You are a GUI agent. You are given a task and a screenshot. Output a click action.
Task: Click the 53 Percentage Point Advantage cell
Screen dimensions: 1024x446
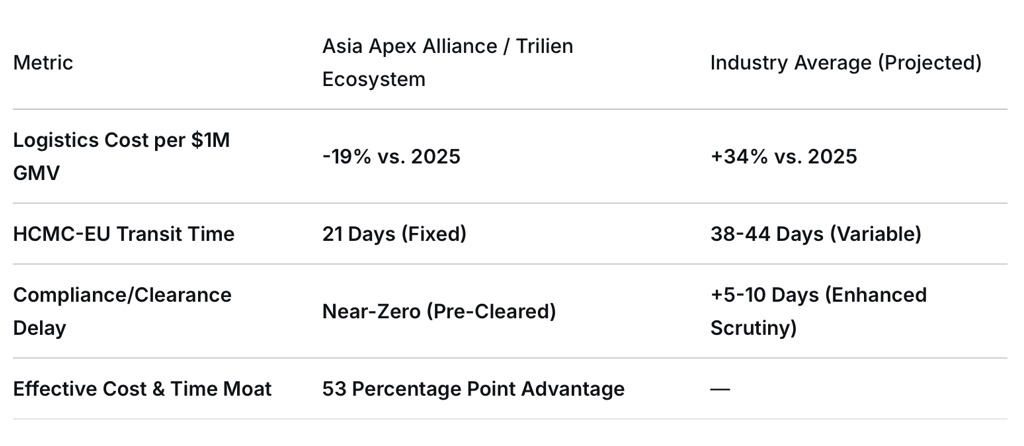pyautogui.click(x=473, y=389)
